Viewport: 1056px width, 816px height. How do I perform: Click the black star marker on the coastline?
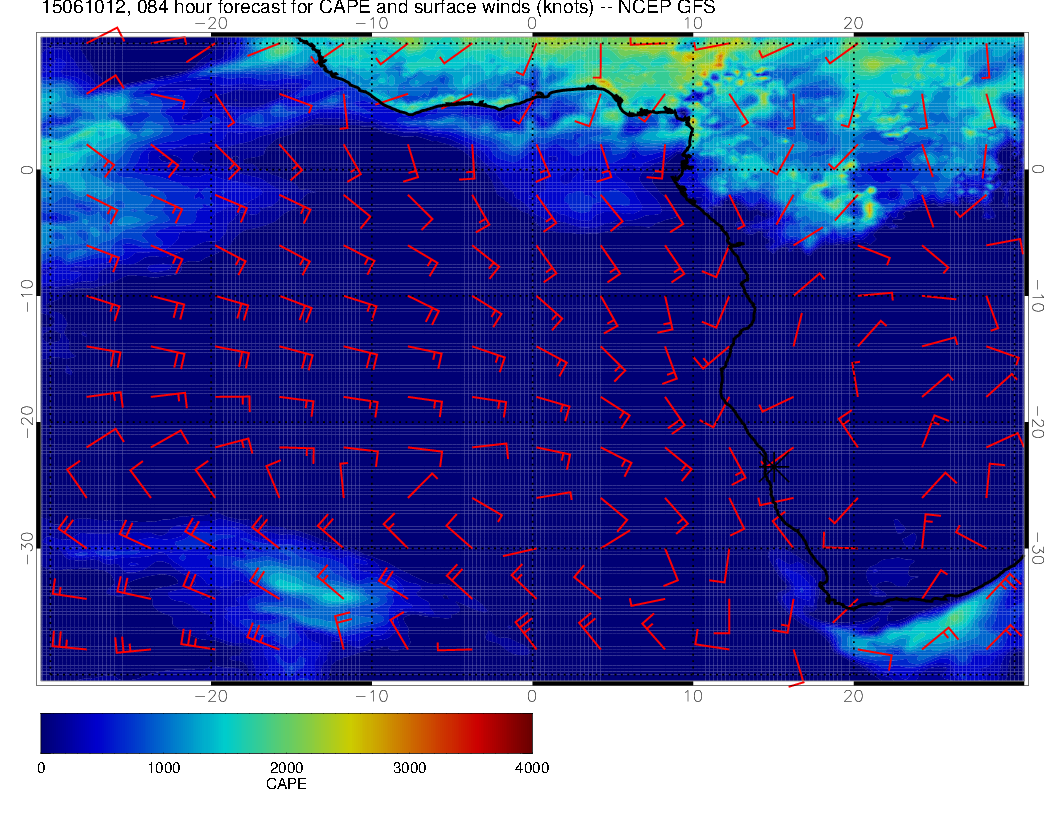[774, 465]
